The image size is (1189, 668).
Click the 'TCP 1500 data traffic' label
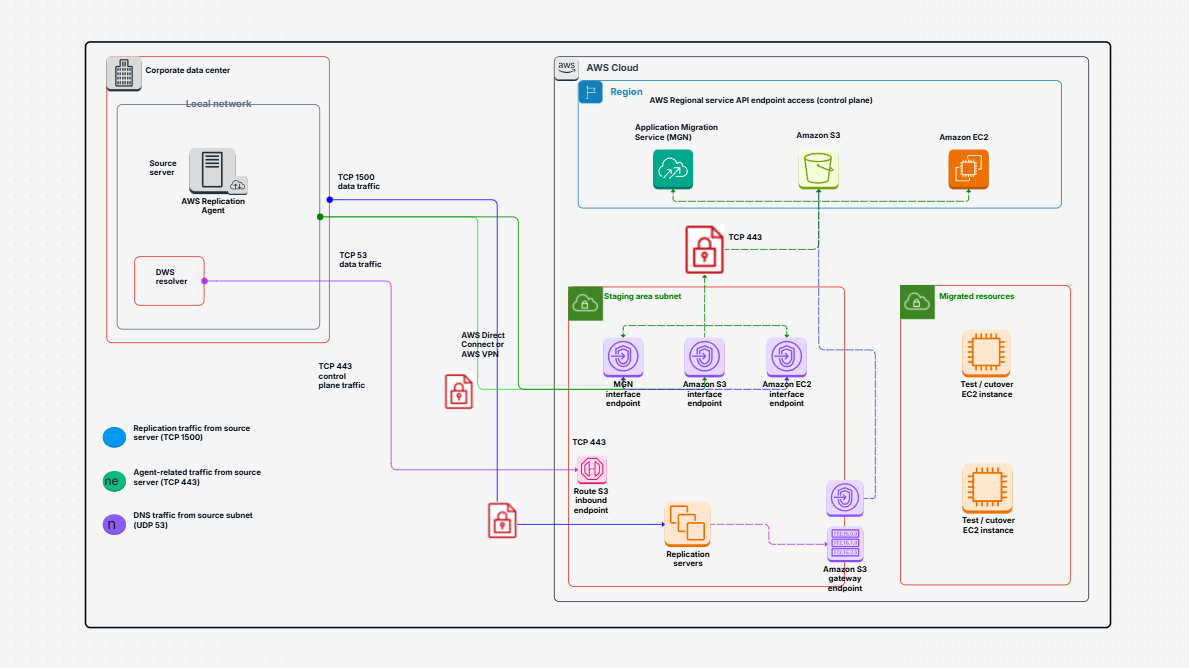pos(359,181)
